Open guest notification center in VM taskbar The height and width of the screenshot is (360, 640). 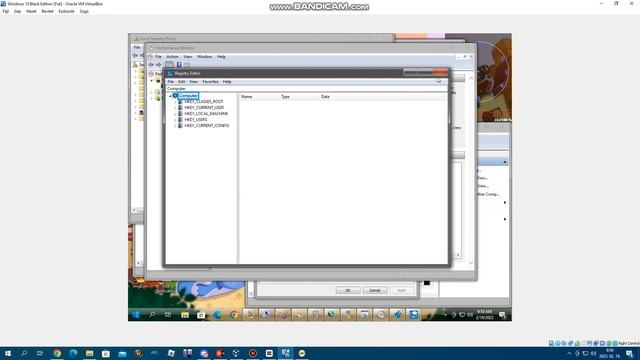coord(502,315)
